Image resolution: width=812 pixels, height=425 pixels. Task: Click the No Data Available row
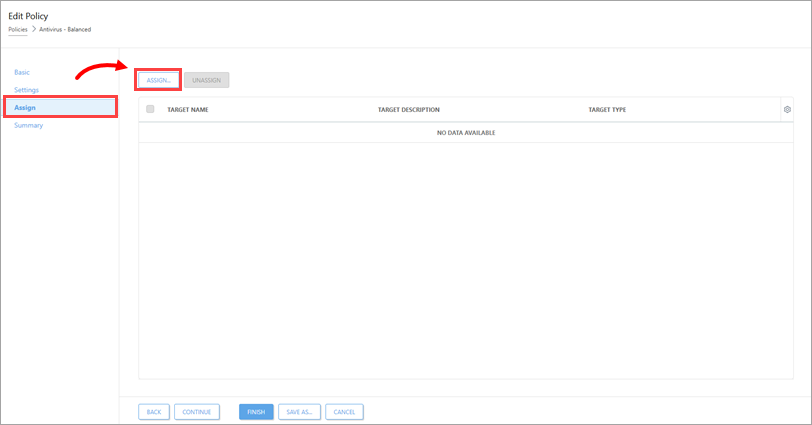(466, 132)
